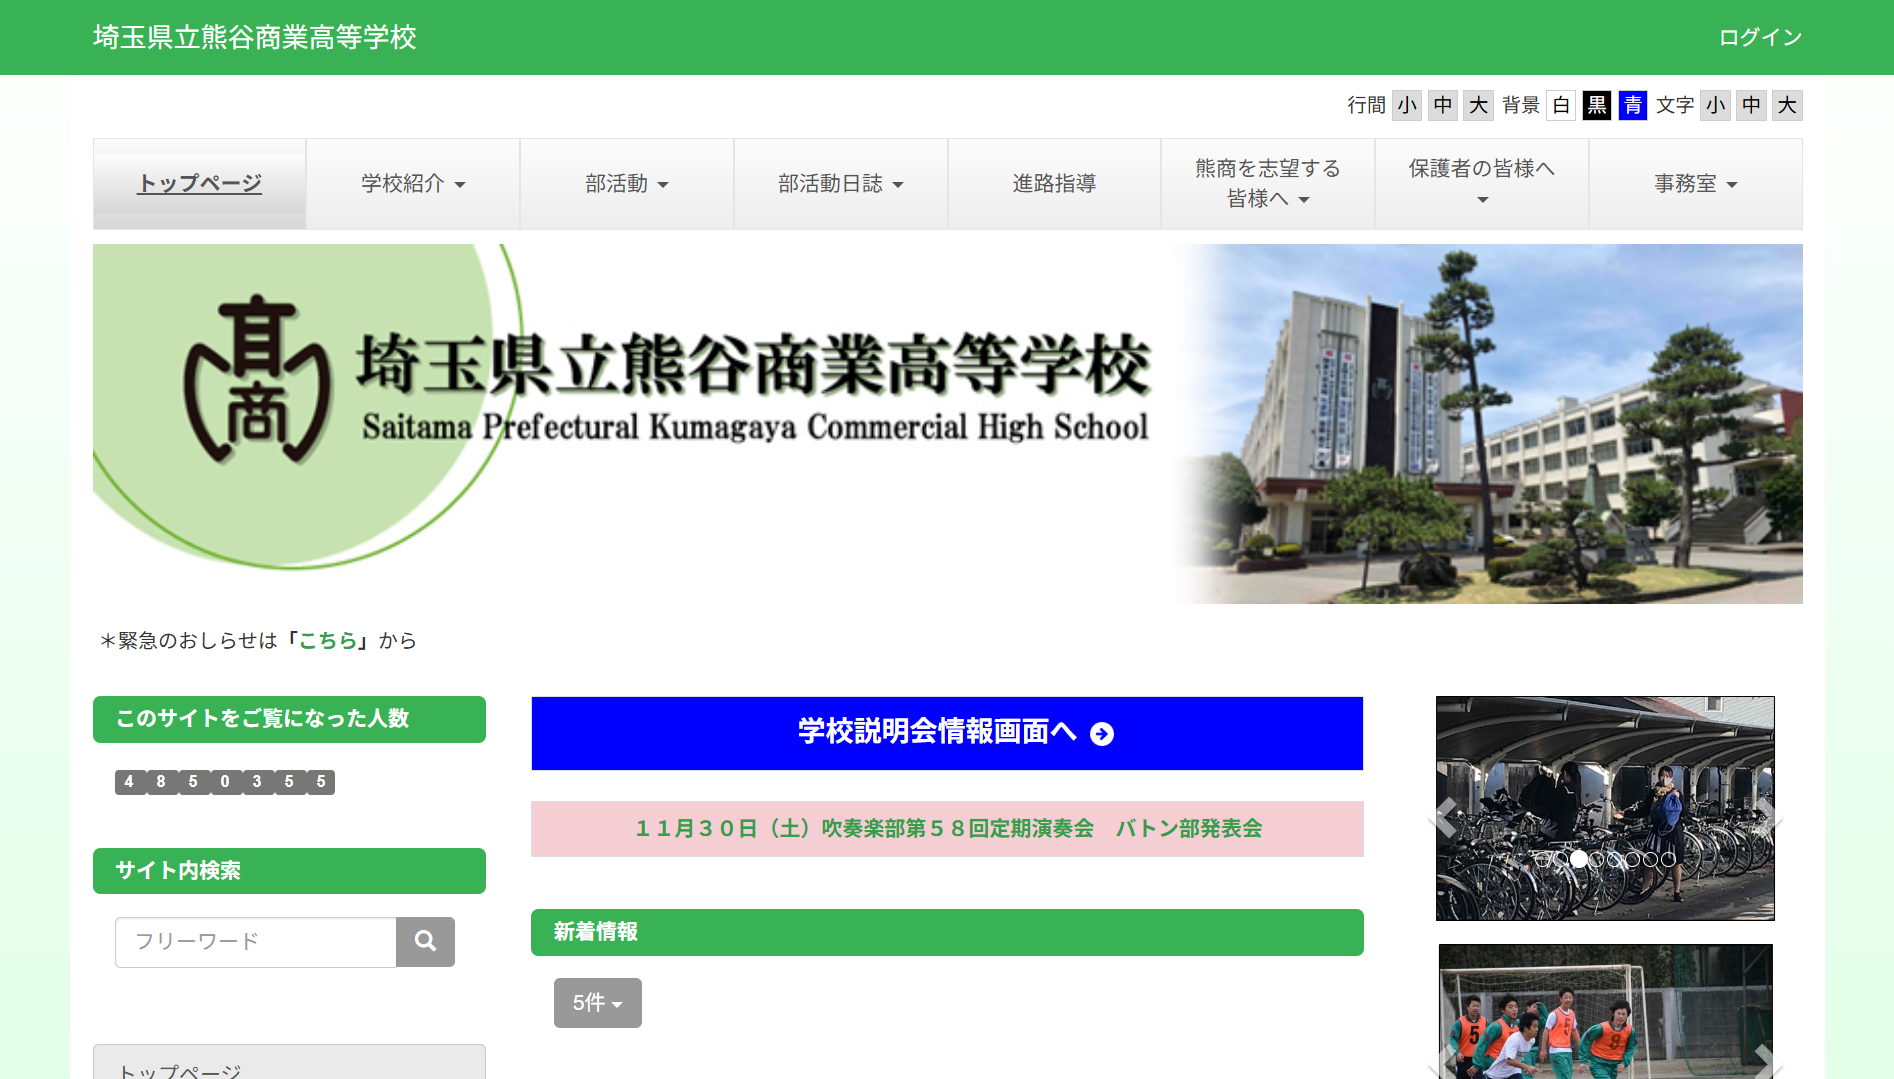The height and width of the screenshot is (1079, 1894).
Task: Set line spacing to 大
Action: pos(1479,106)
